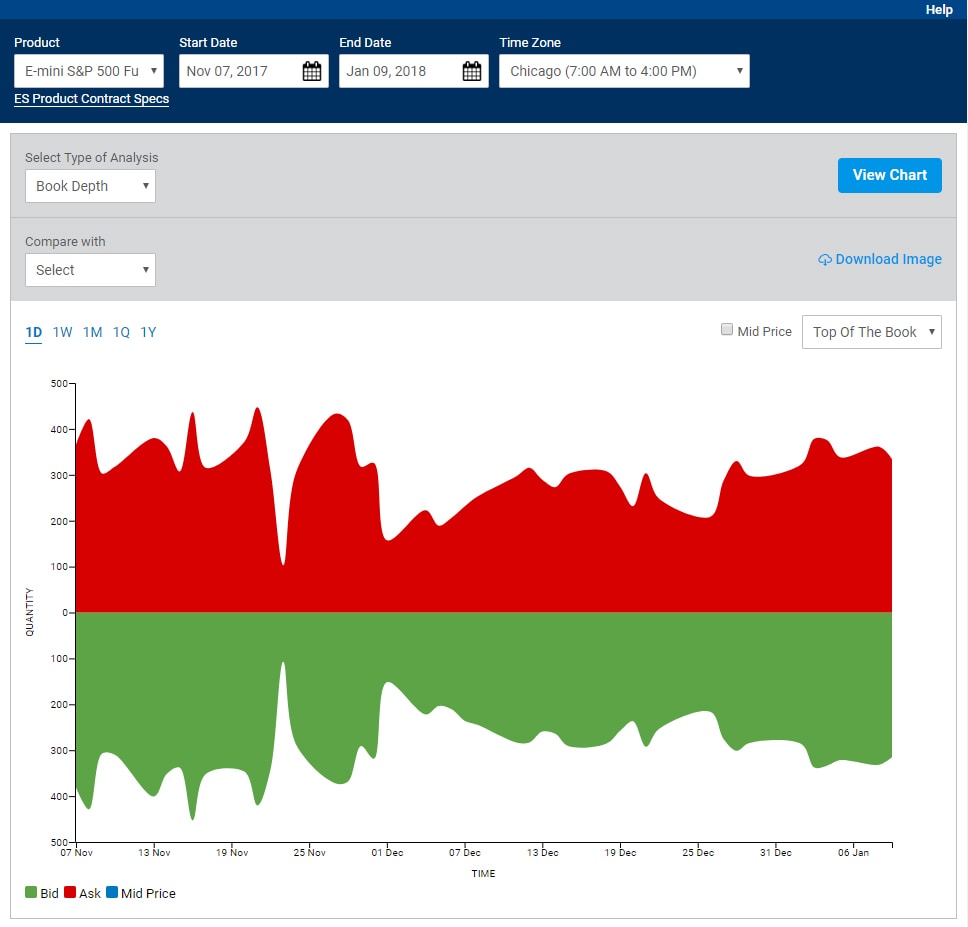Click the cloud download icon

[x=825, y=260]
